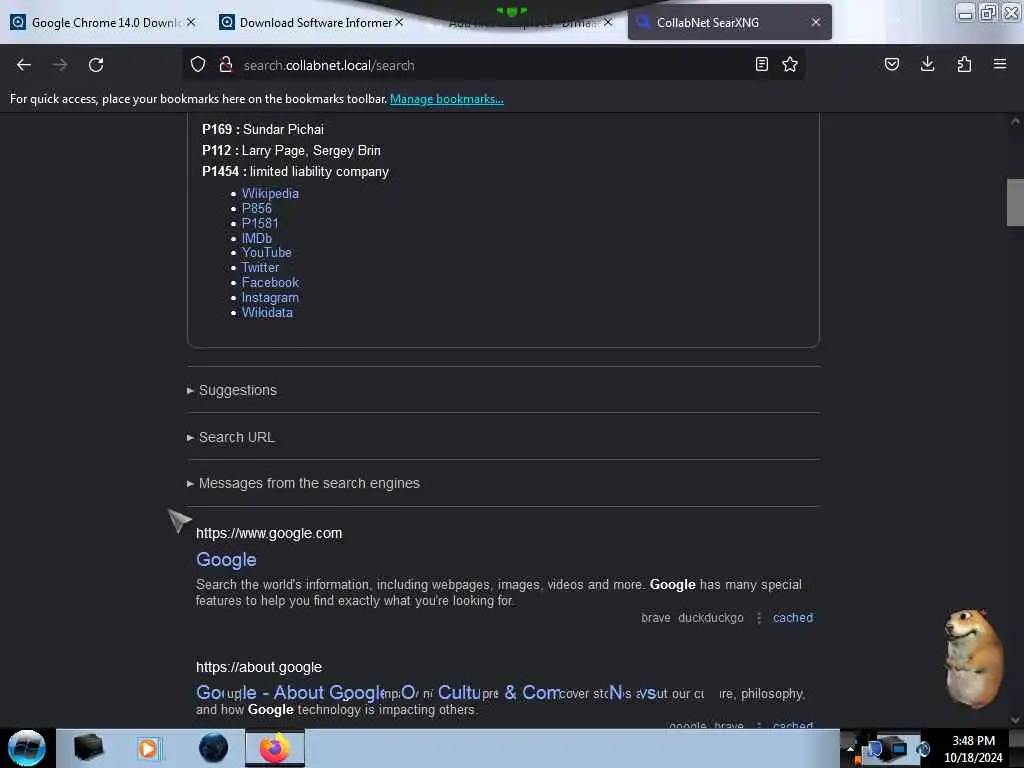This screenshot has height=768, width=1024.
Task: Close the CollabNet SearXNG tab
Action: click(816, 22)
